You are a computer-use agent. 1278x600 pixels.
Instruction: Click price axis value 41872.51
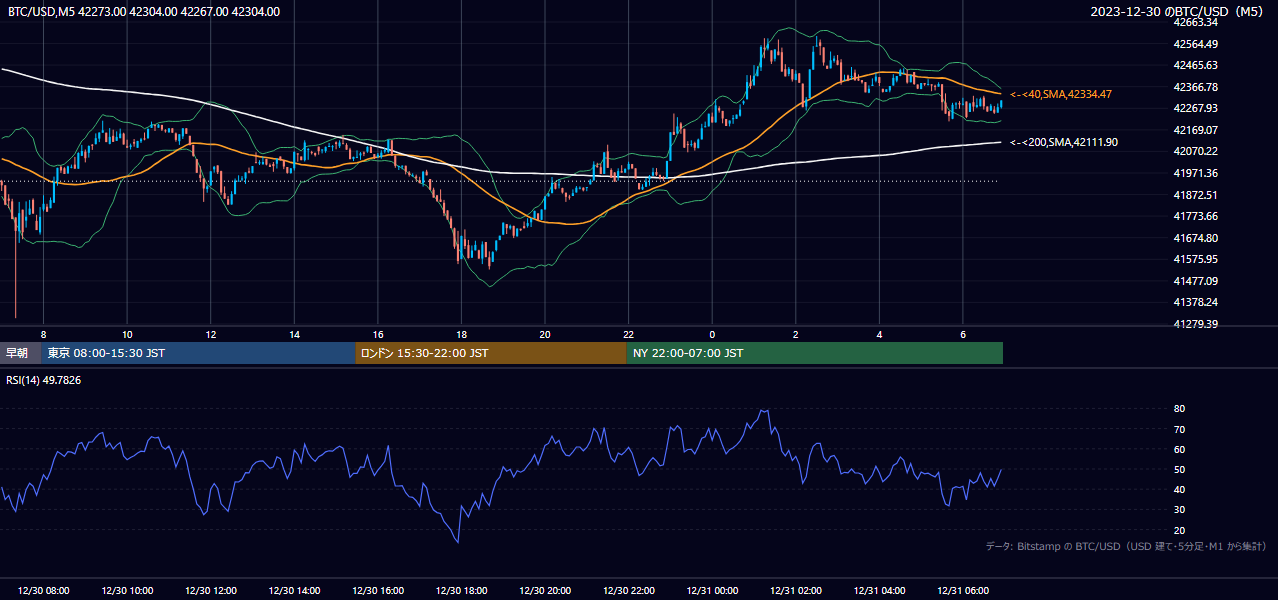pos(1196,195)
